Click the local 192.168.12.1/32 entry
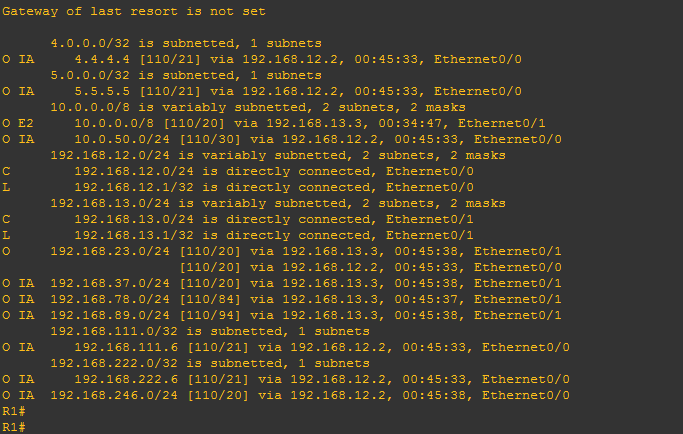683x434 pixels. pyautogui.click(x=238, y=187)
